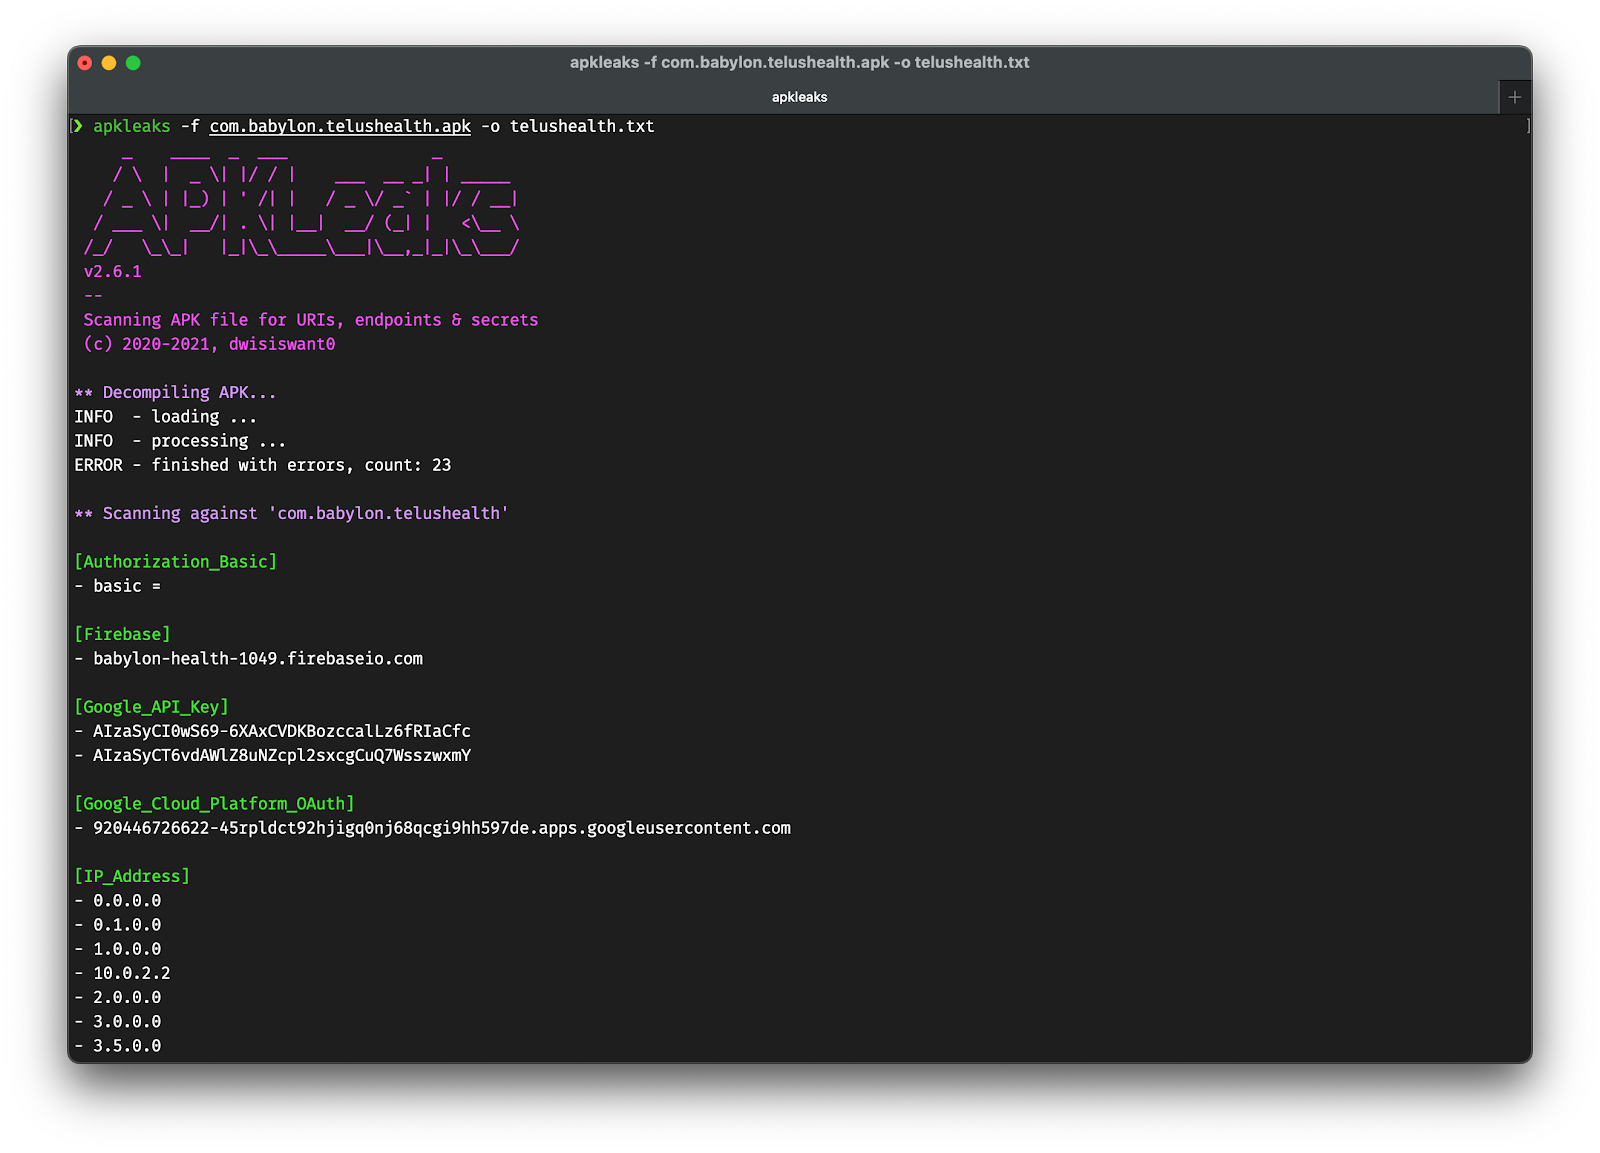Click telushealth.txt output filename in command
Image resolution: width=1600 pixels, height=1153 pixels.
coord(582,126)
